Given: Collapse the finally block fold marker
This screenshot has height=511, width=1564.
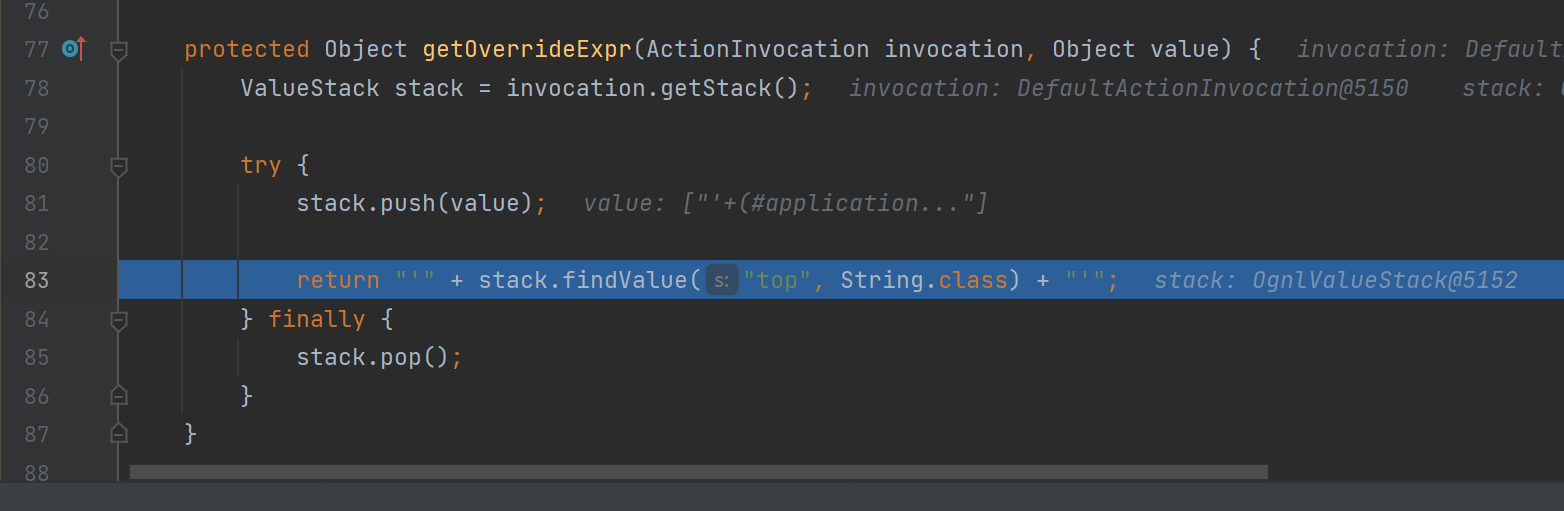Looking at the screenshot, I should (118, 320).
